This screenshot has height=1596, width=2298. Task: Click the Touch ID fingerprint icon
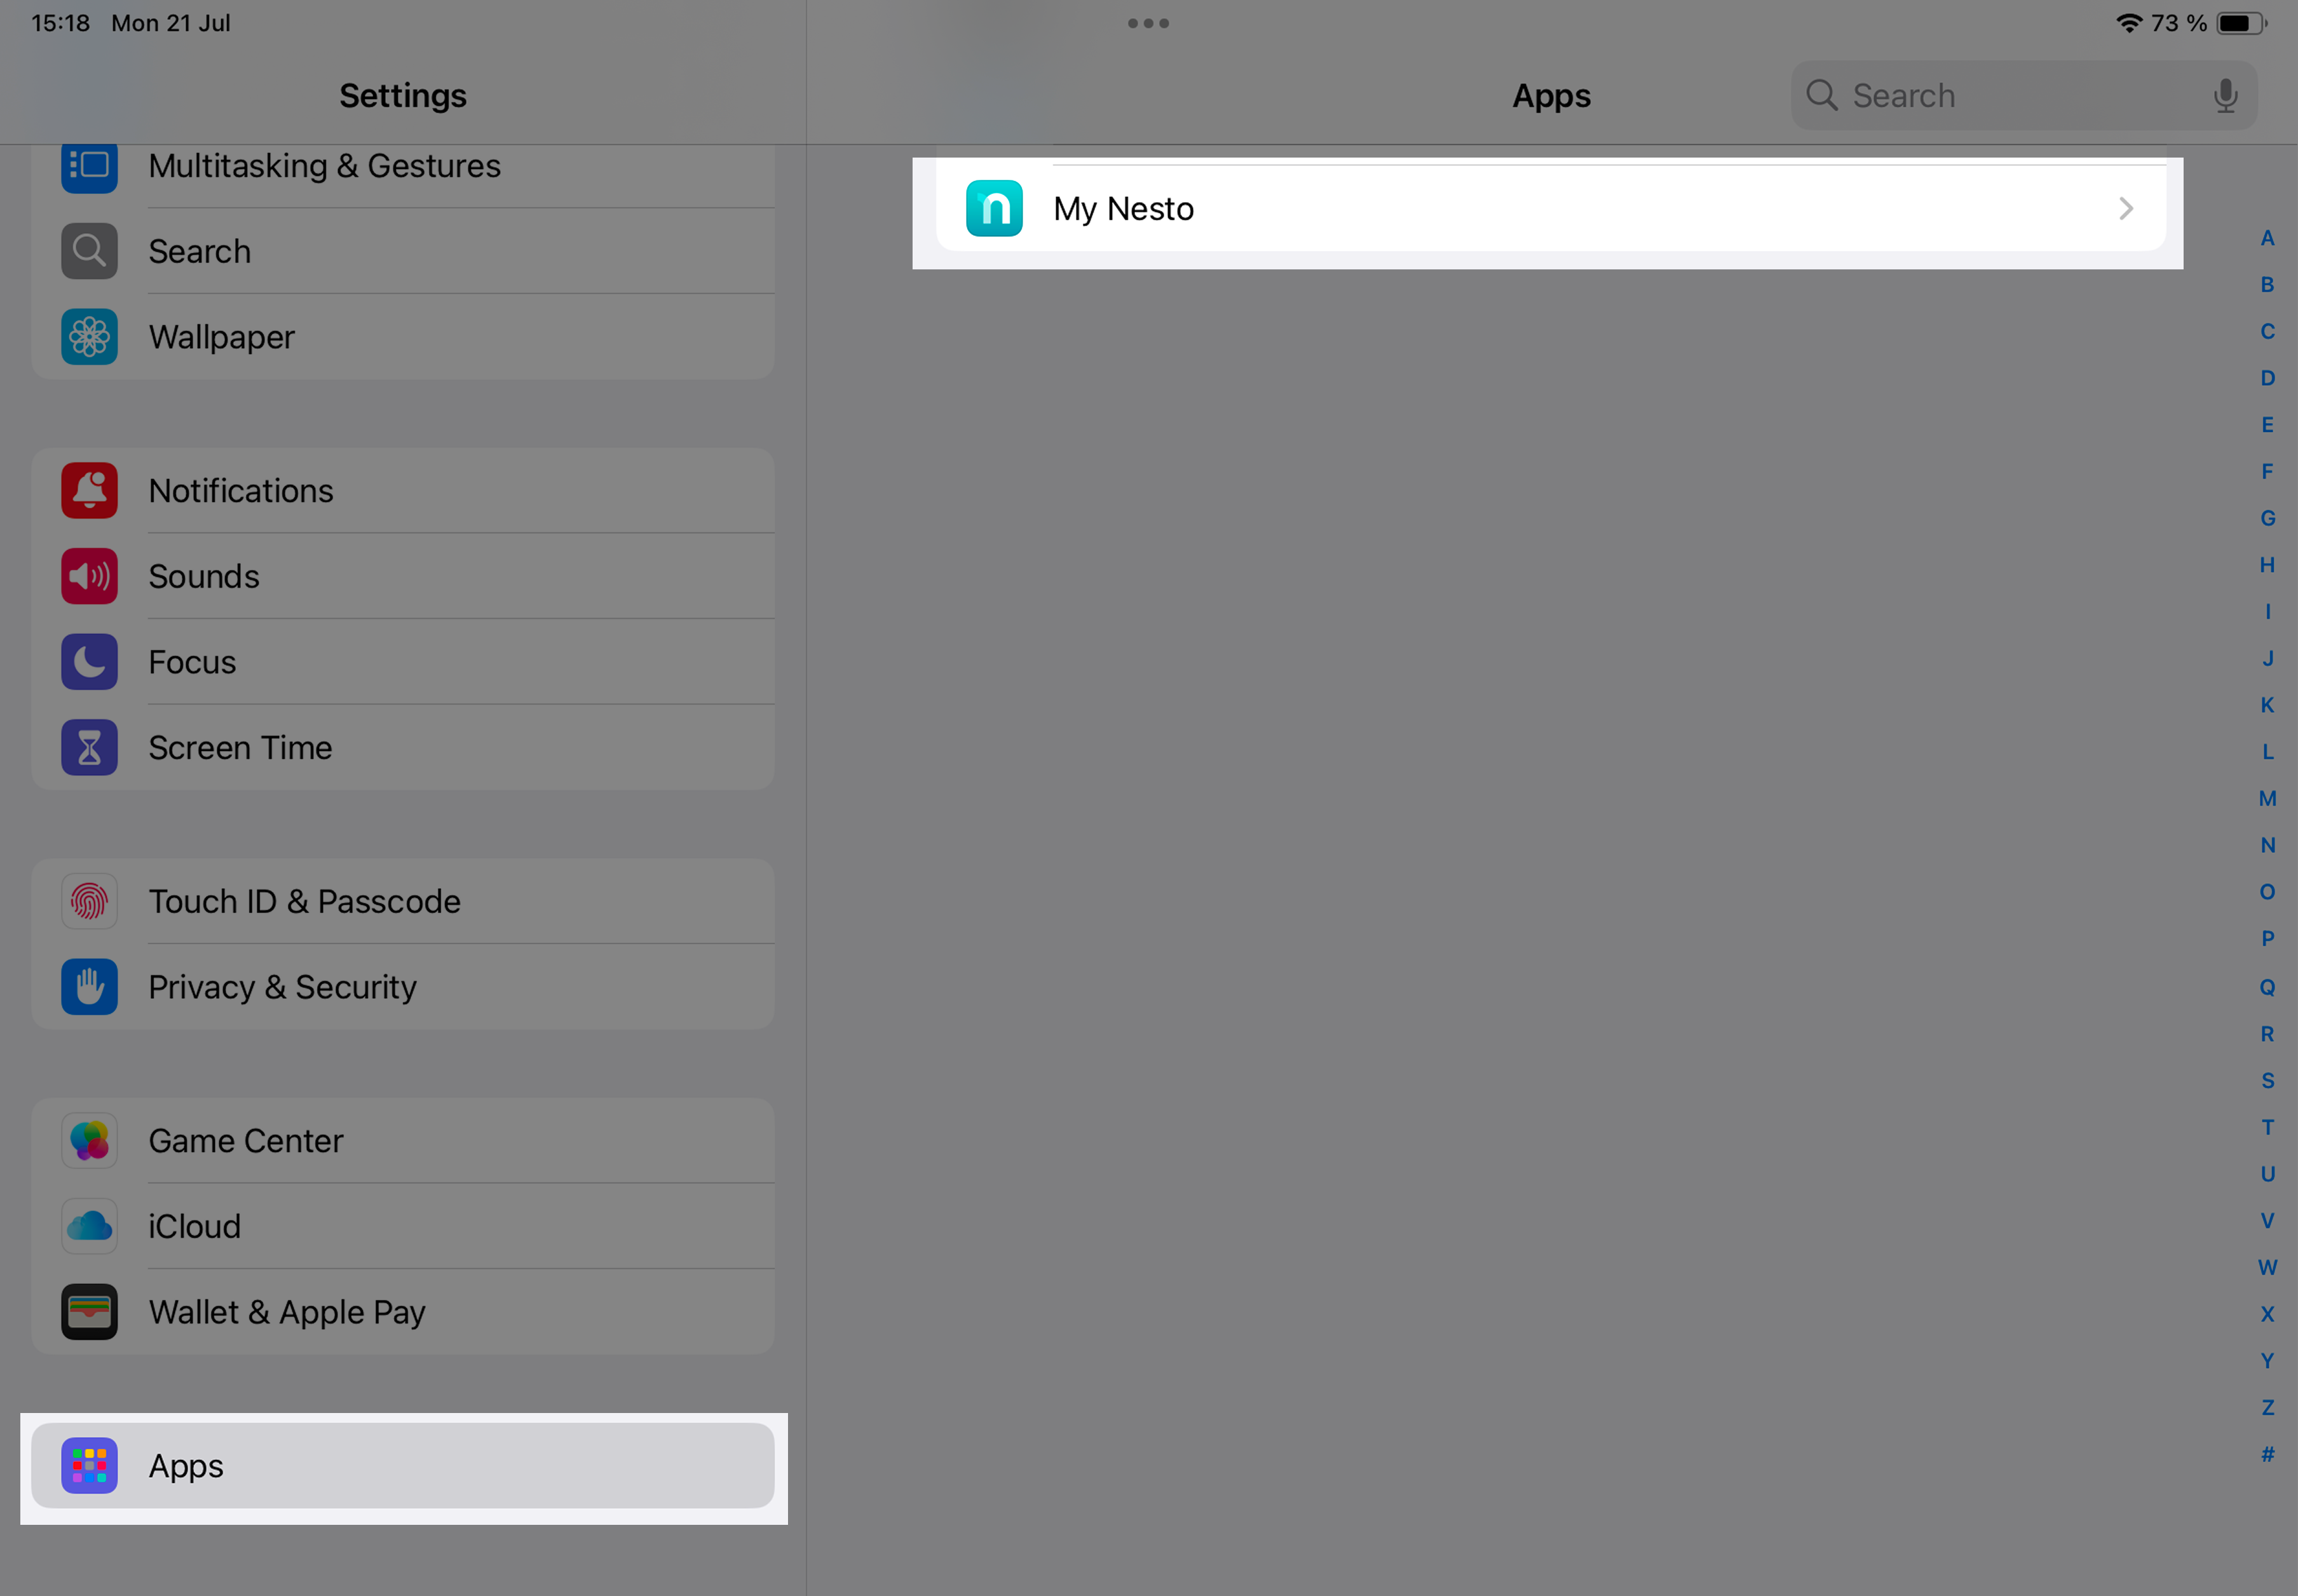pyautogui.click(x=89, y=901)
